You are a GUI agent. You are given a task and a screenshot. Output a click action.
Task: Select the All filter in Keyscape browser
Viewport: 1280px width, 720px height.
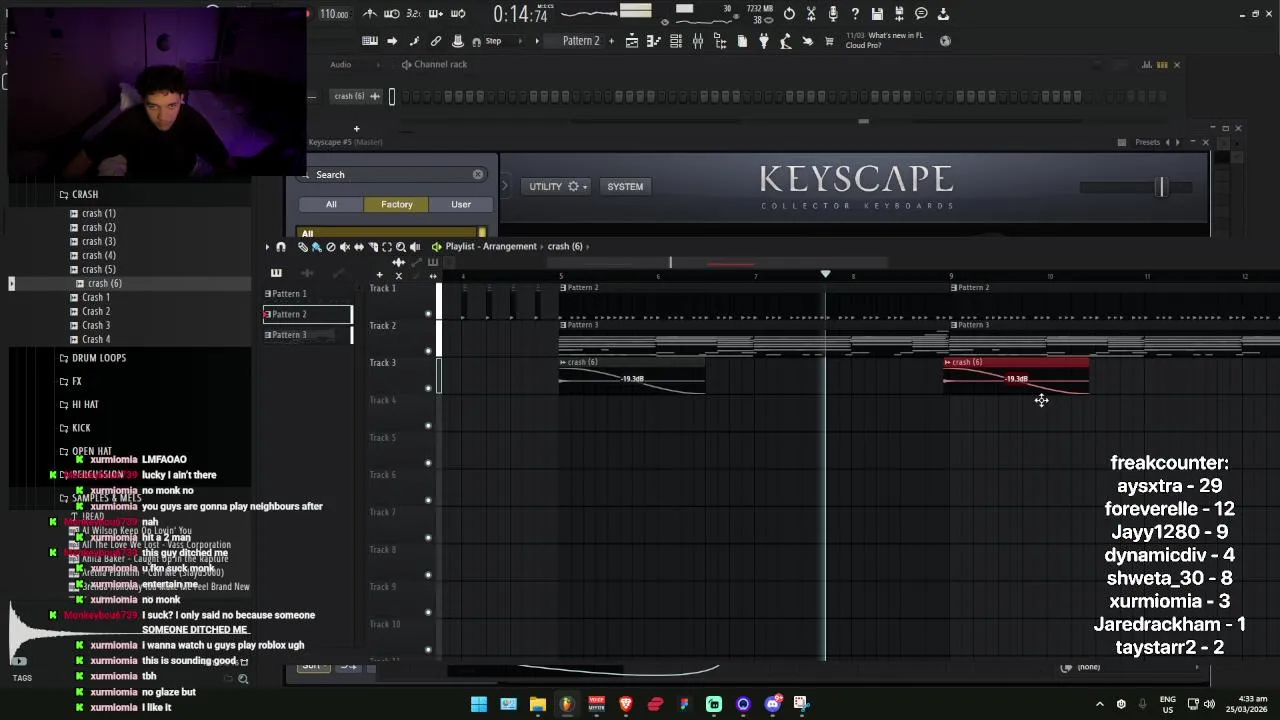(331, 204)
